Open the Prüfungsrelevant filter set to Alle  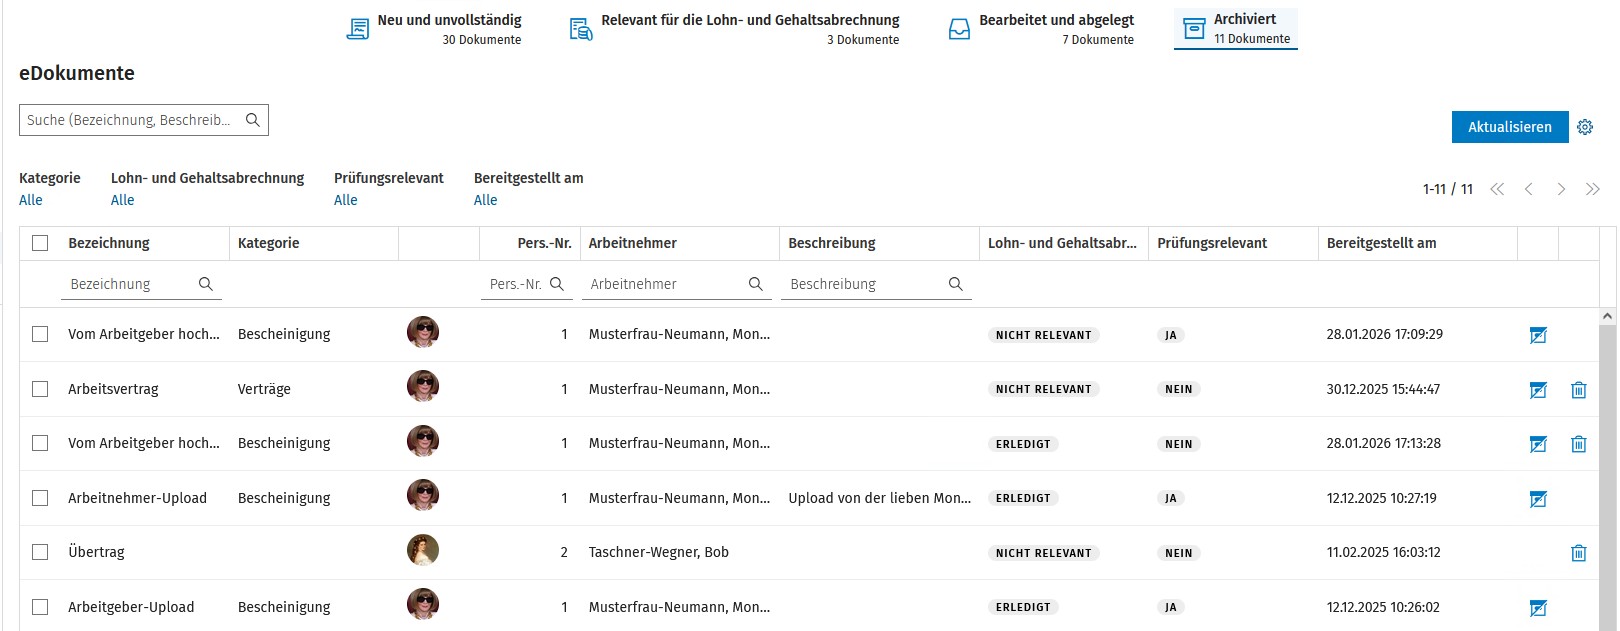(346, 200)
